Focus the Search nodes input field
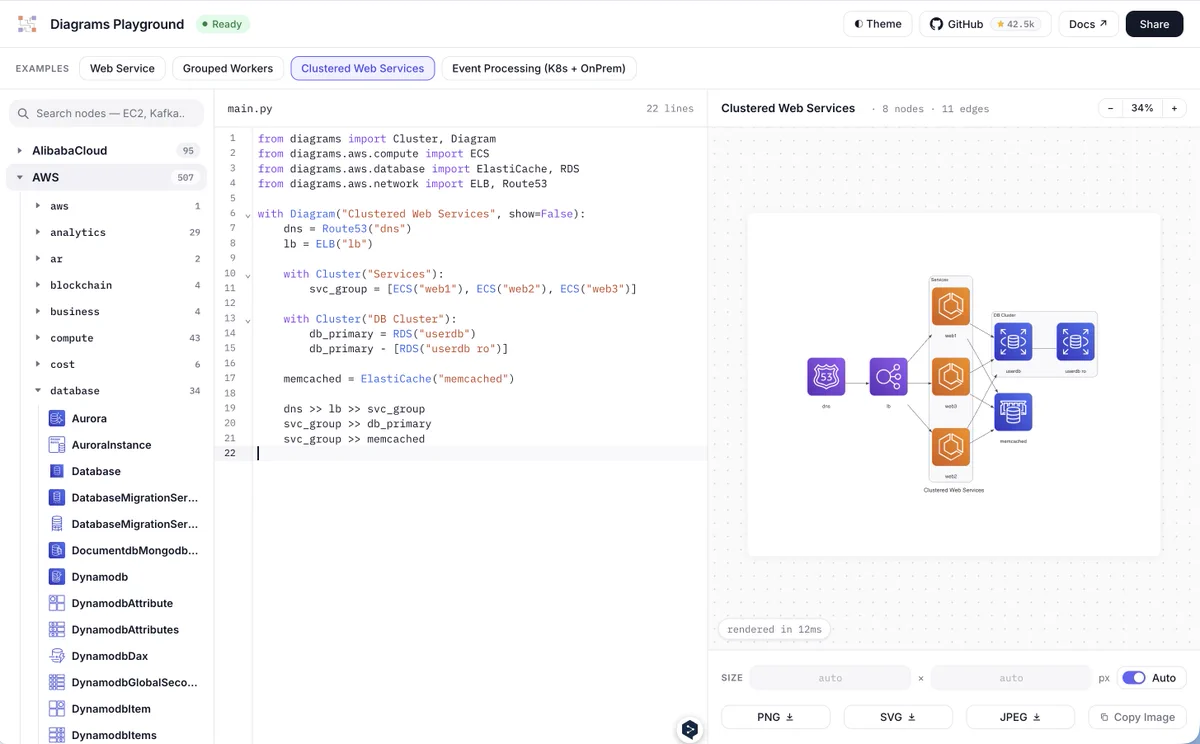Viewport: 1200px width, 744px height. [107, 113]
